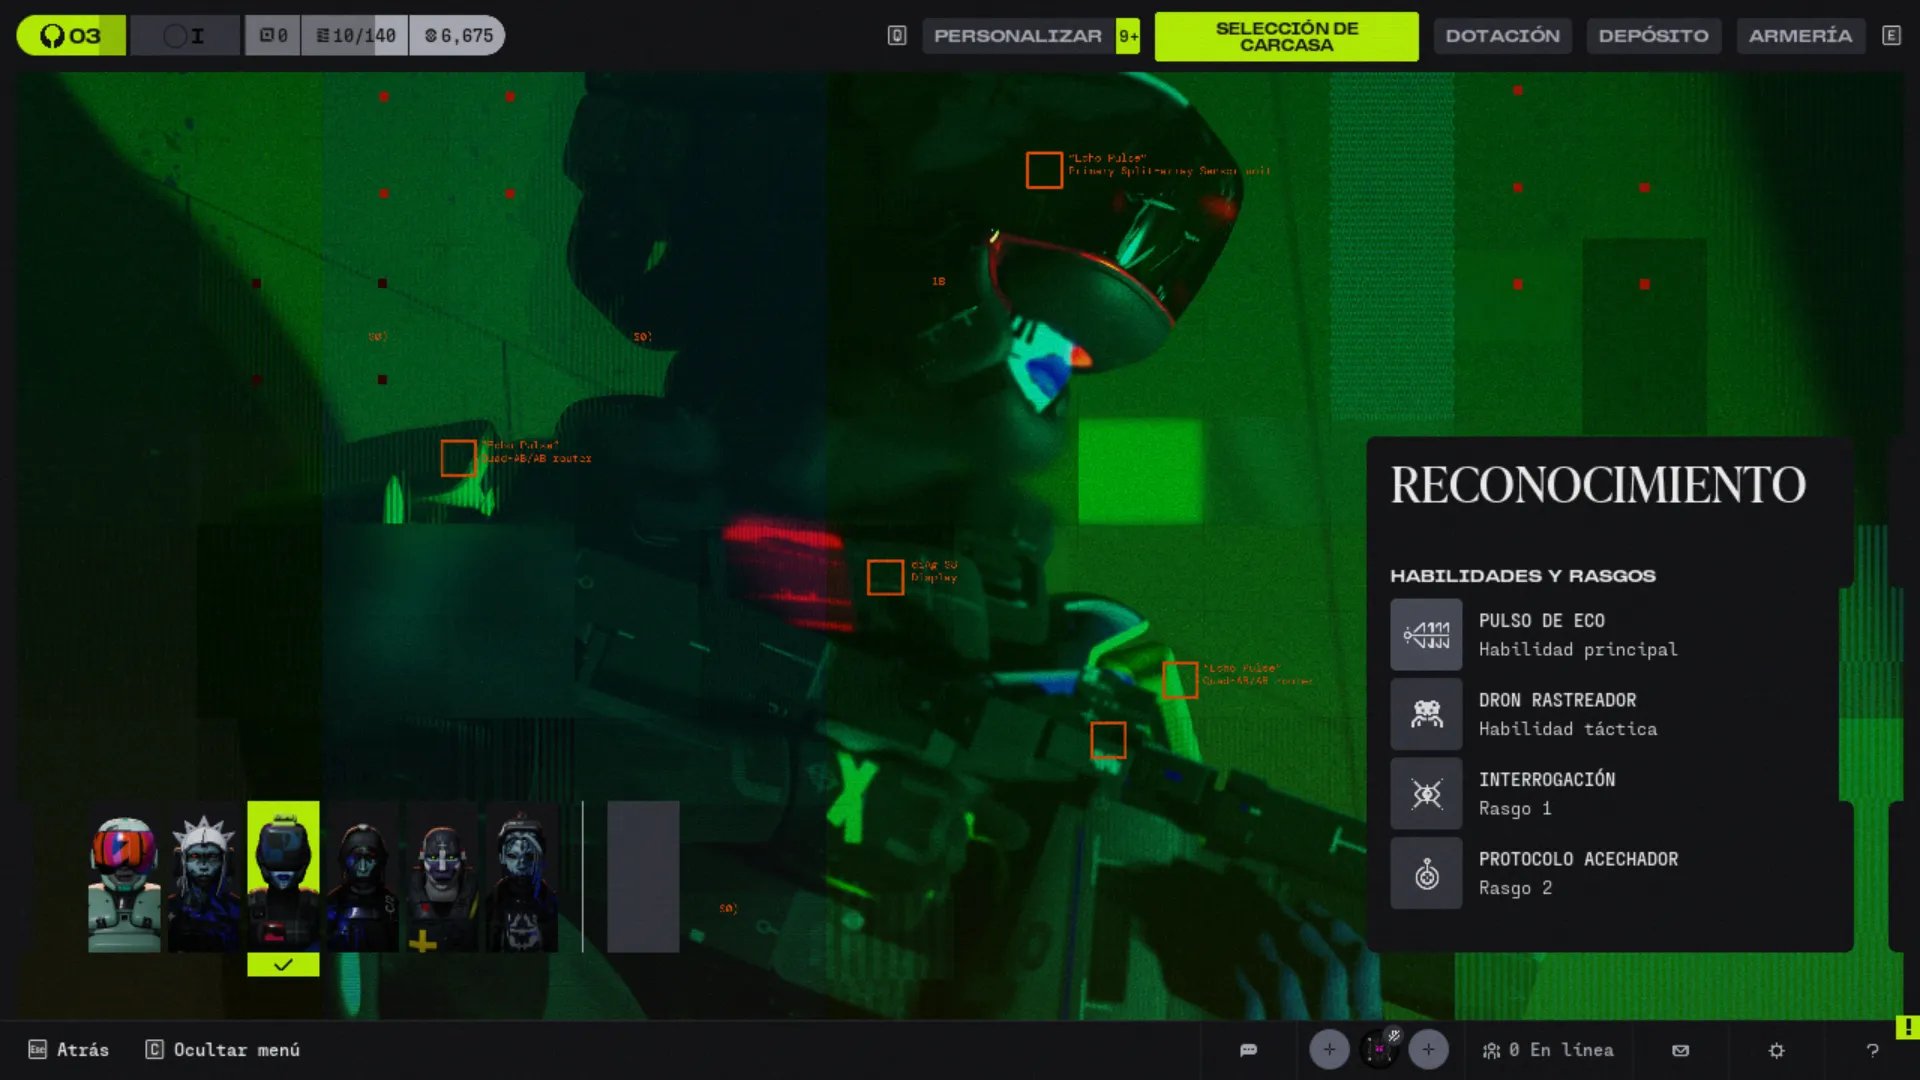This screenshot has height=1080, width=1920.
Task: Open the chat bubble icon
Action: 1248,1050
